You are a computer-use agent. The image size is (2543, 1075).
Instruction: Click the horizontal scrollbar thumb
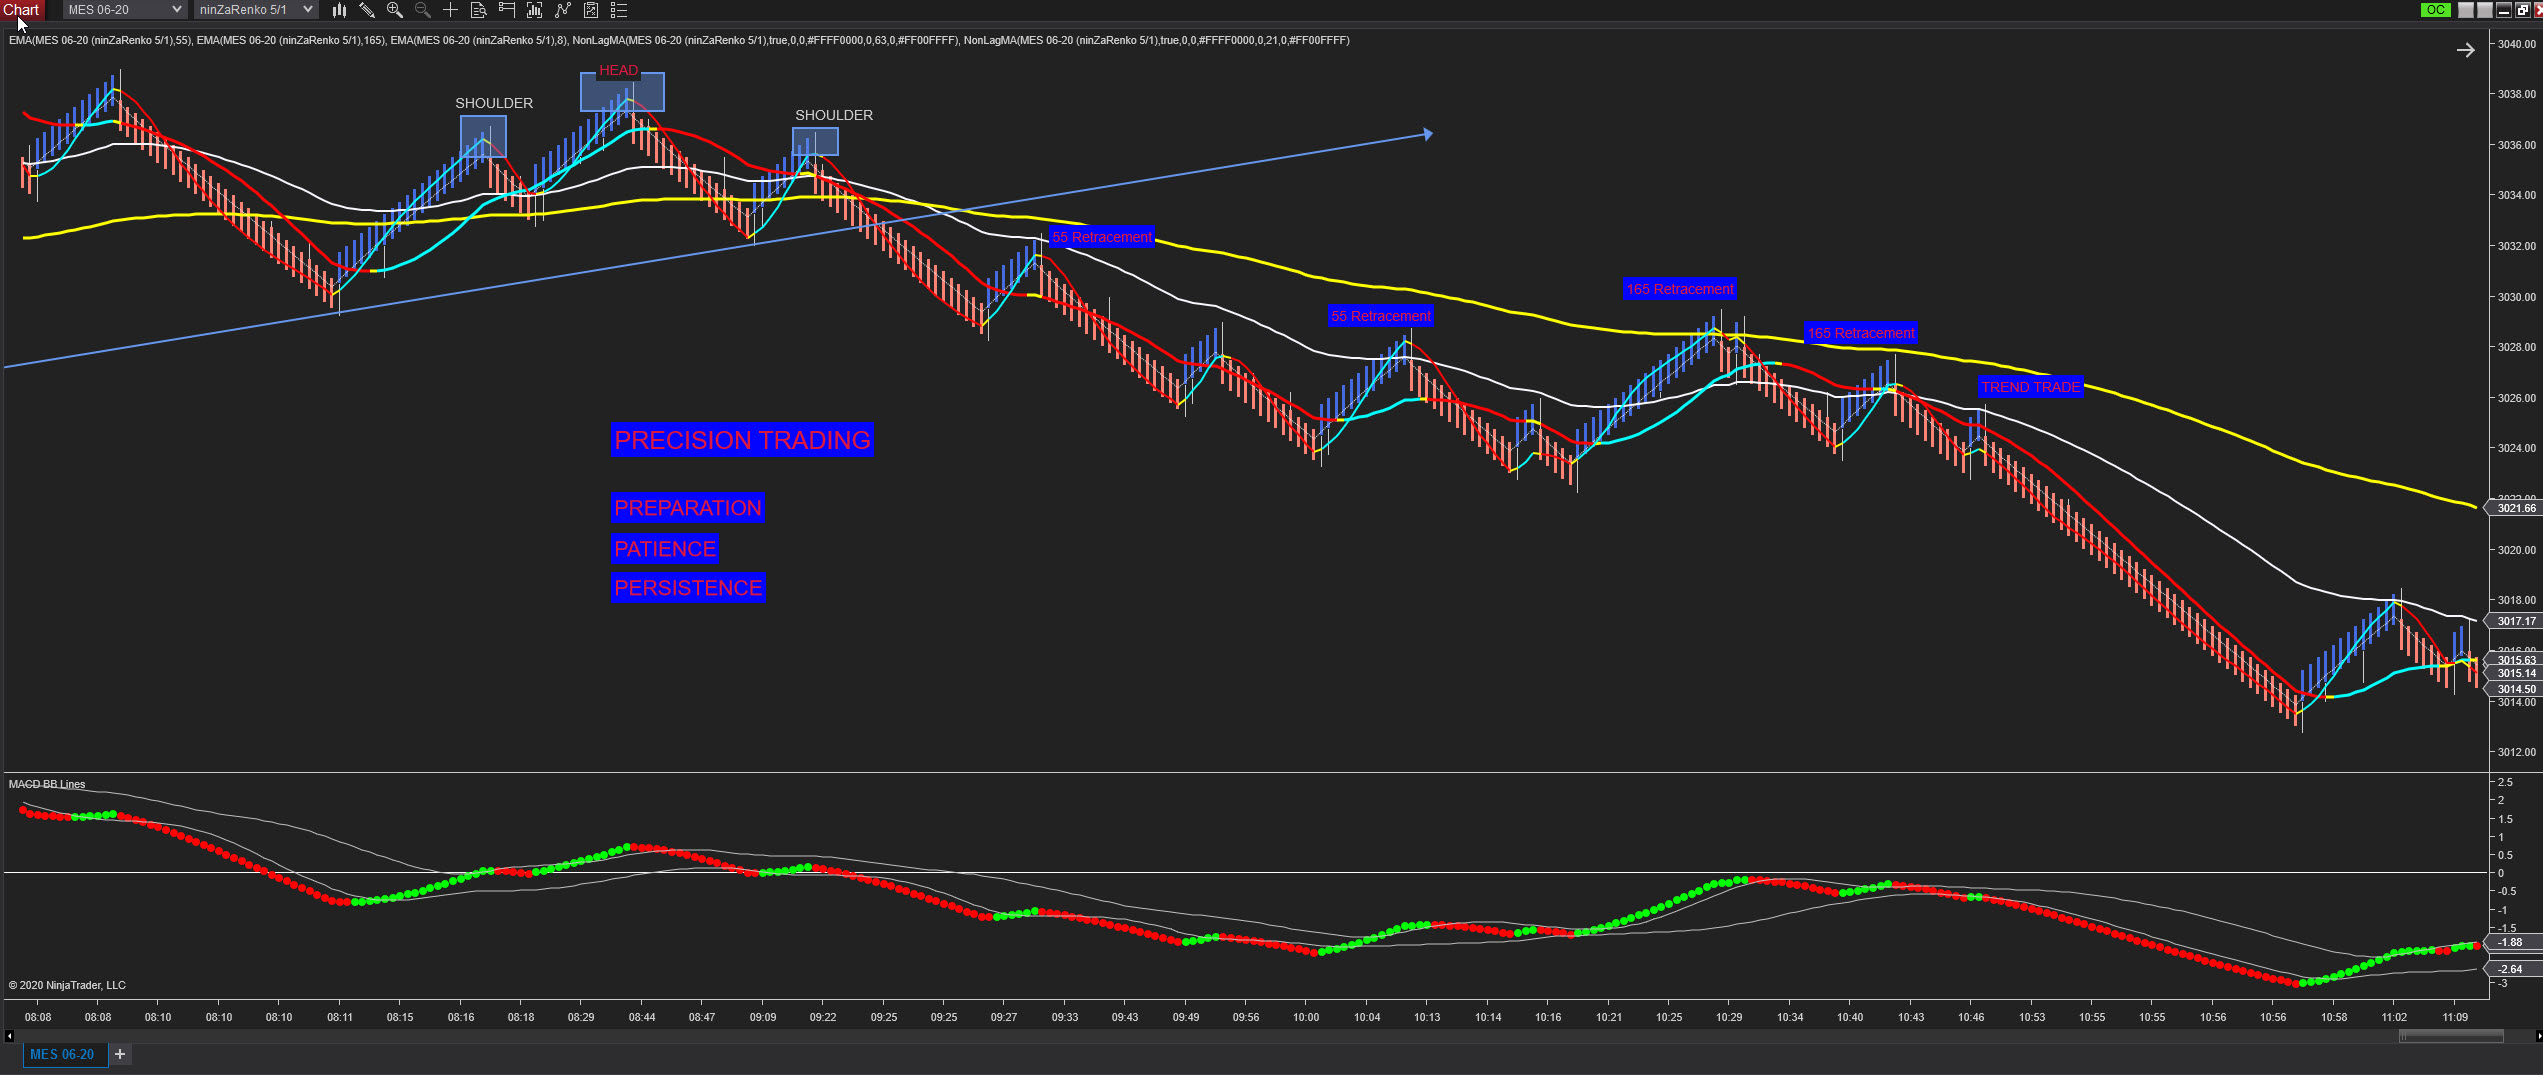[x=2451, y=1036]
